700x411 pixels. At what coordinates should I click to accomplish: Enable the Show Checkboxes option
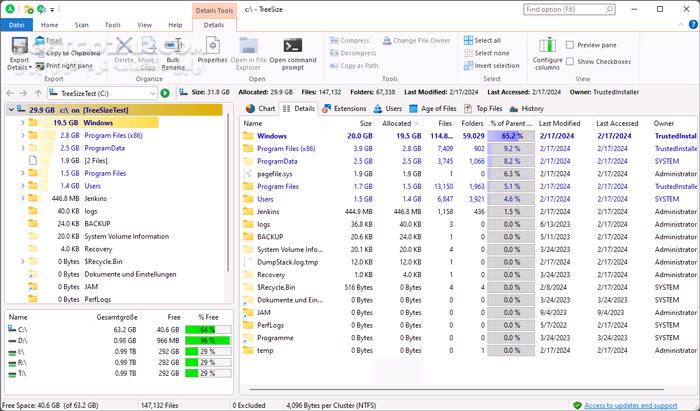pos(570,62)
